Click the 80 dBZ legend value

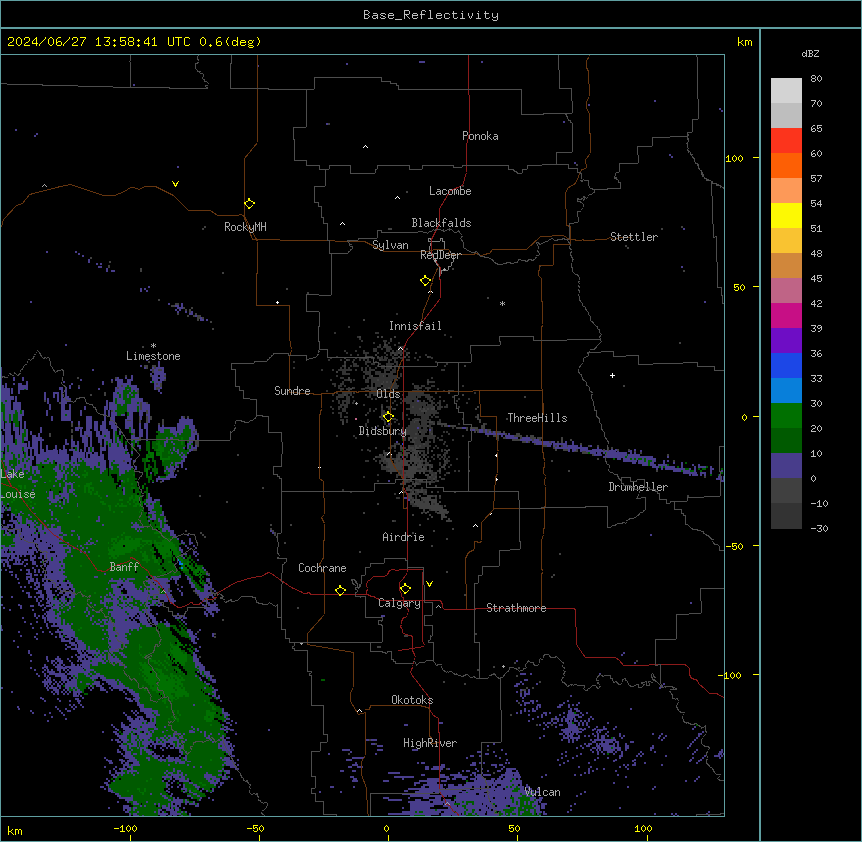click(x=816, y=79)
